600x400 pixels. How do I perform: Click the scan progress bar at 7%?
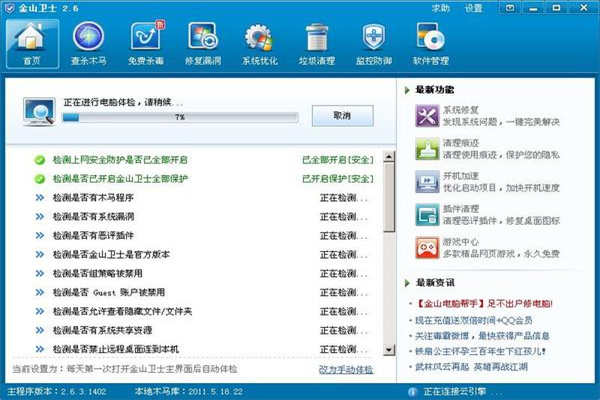tap(180, 117)
